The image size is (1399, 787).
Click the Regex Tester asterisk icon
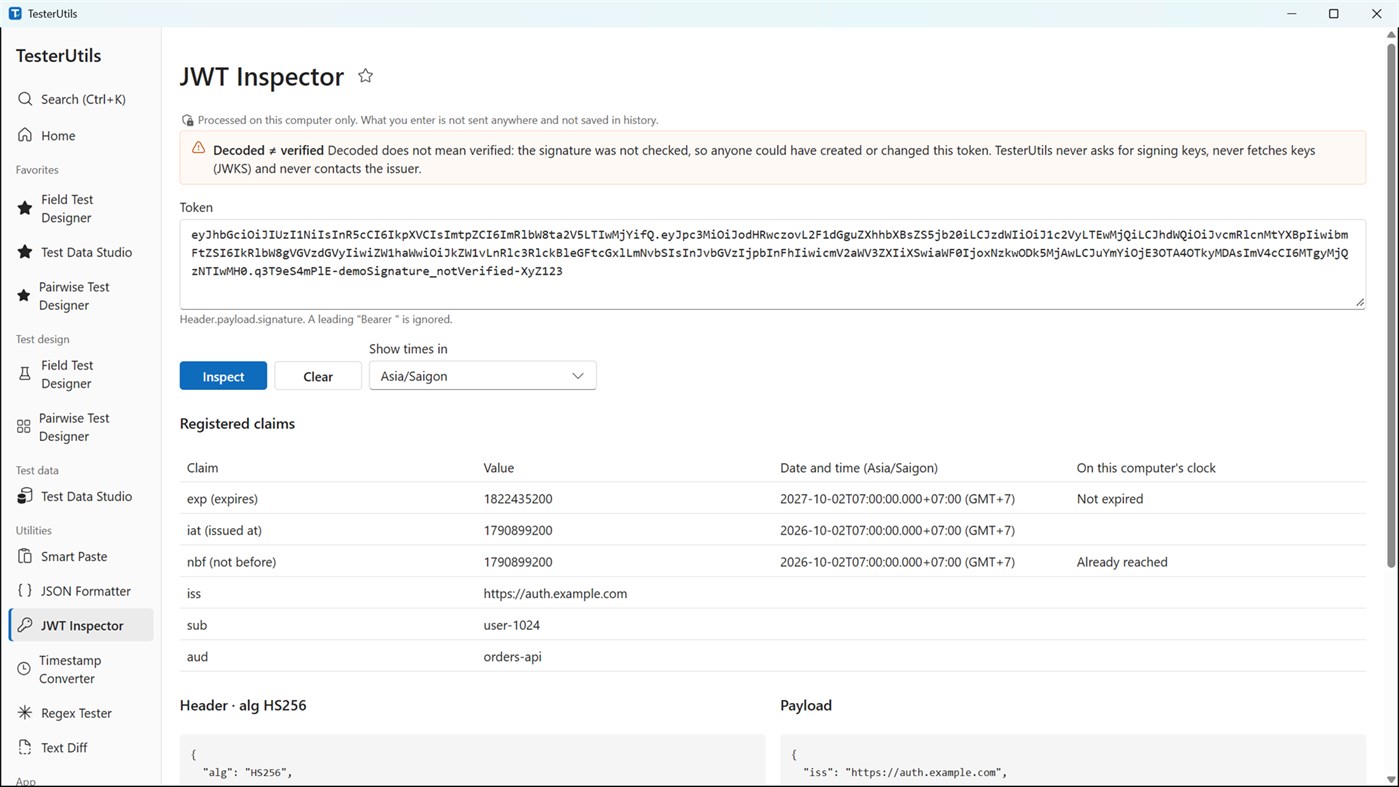pyautogui.click(x=25, y=713)
